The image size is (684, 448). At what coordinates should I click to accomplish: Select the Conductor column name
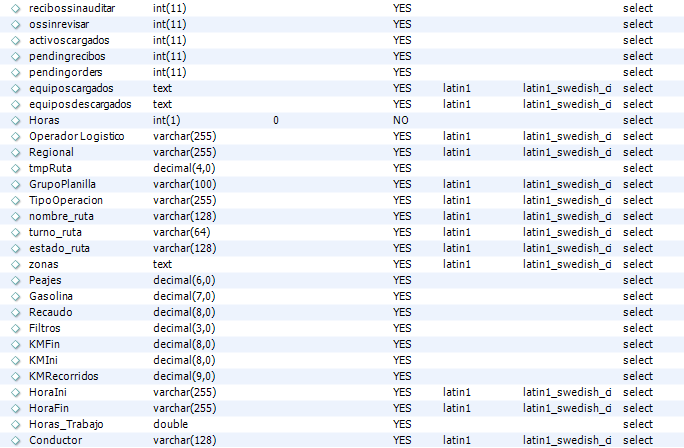tap(55, 440)
